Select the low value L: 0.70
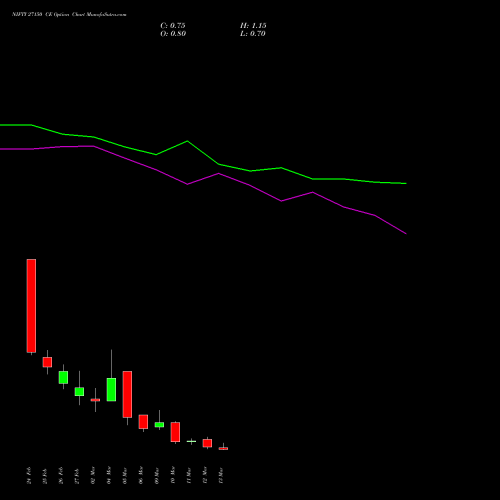The width and height of the screenshot is (500, 500). click(253, 34)
